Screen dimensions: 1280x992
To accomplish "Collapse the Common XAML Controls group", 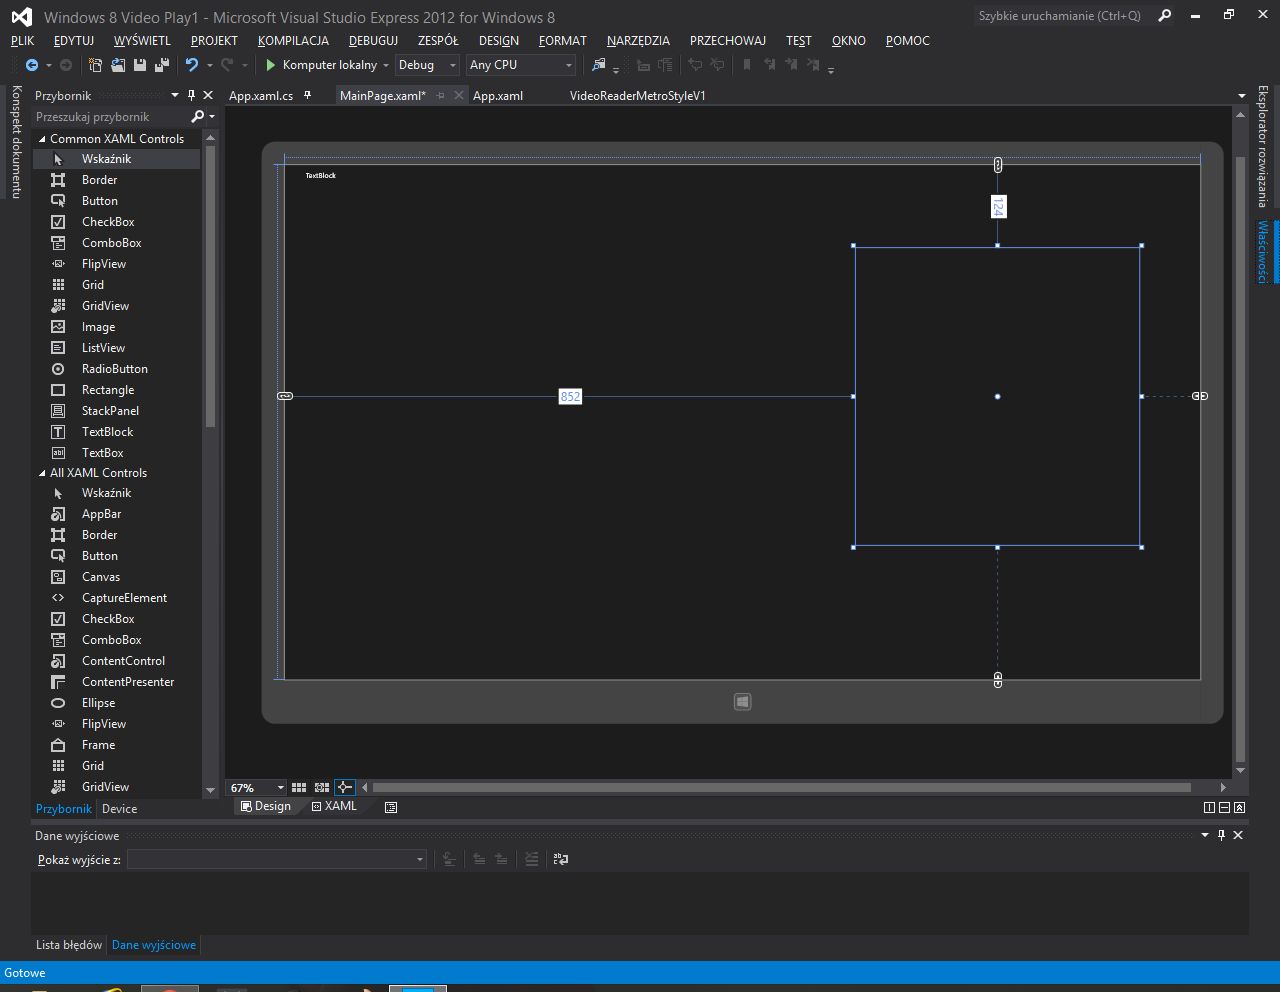I will pyautogui.click(x=42, y=139).
